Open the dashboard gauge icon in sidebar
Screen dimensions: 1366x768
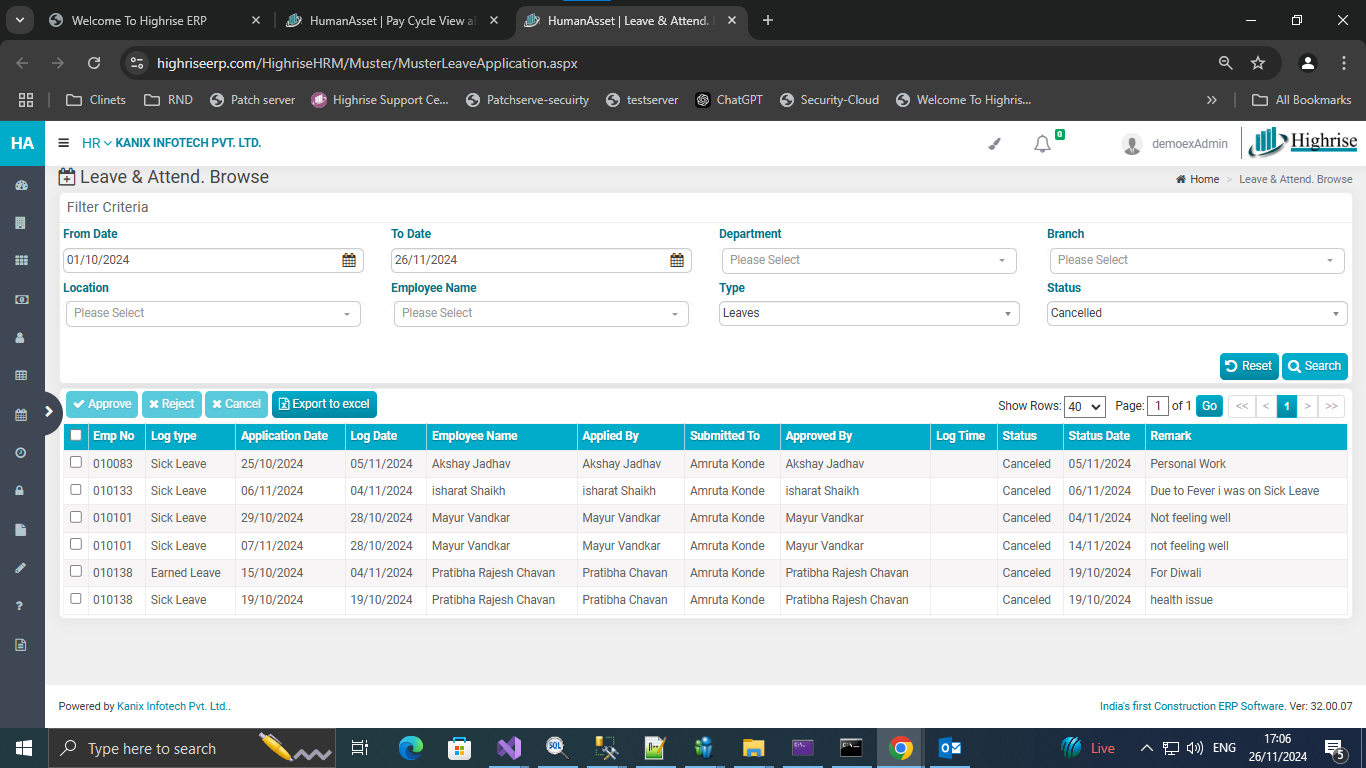pyautogui.click(x=21, y=185)
